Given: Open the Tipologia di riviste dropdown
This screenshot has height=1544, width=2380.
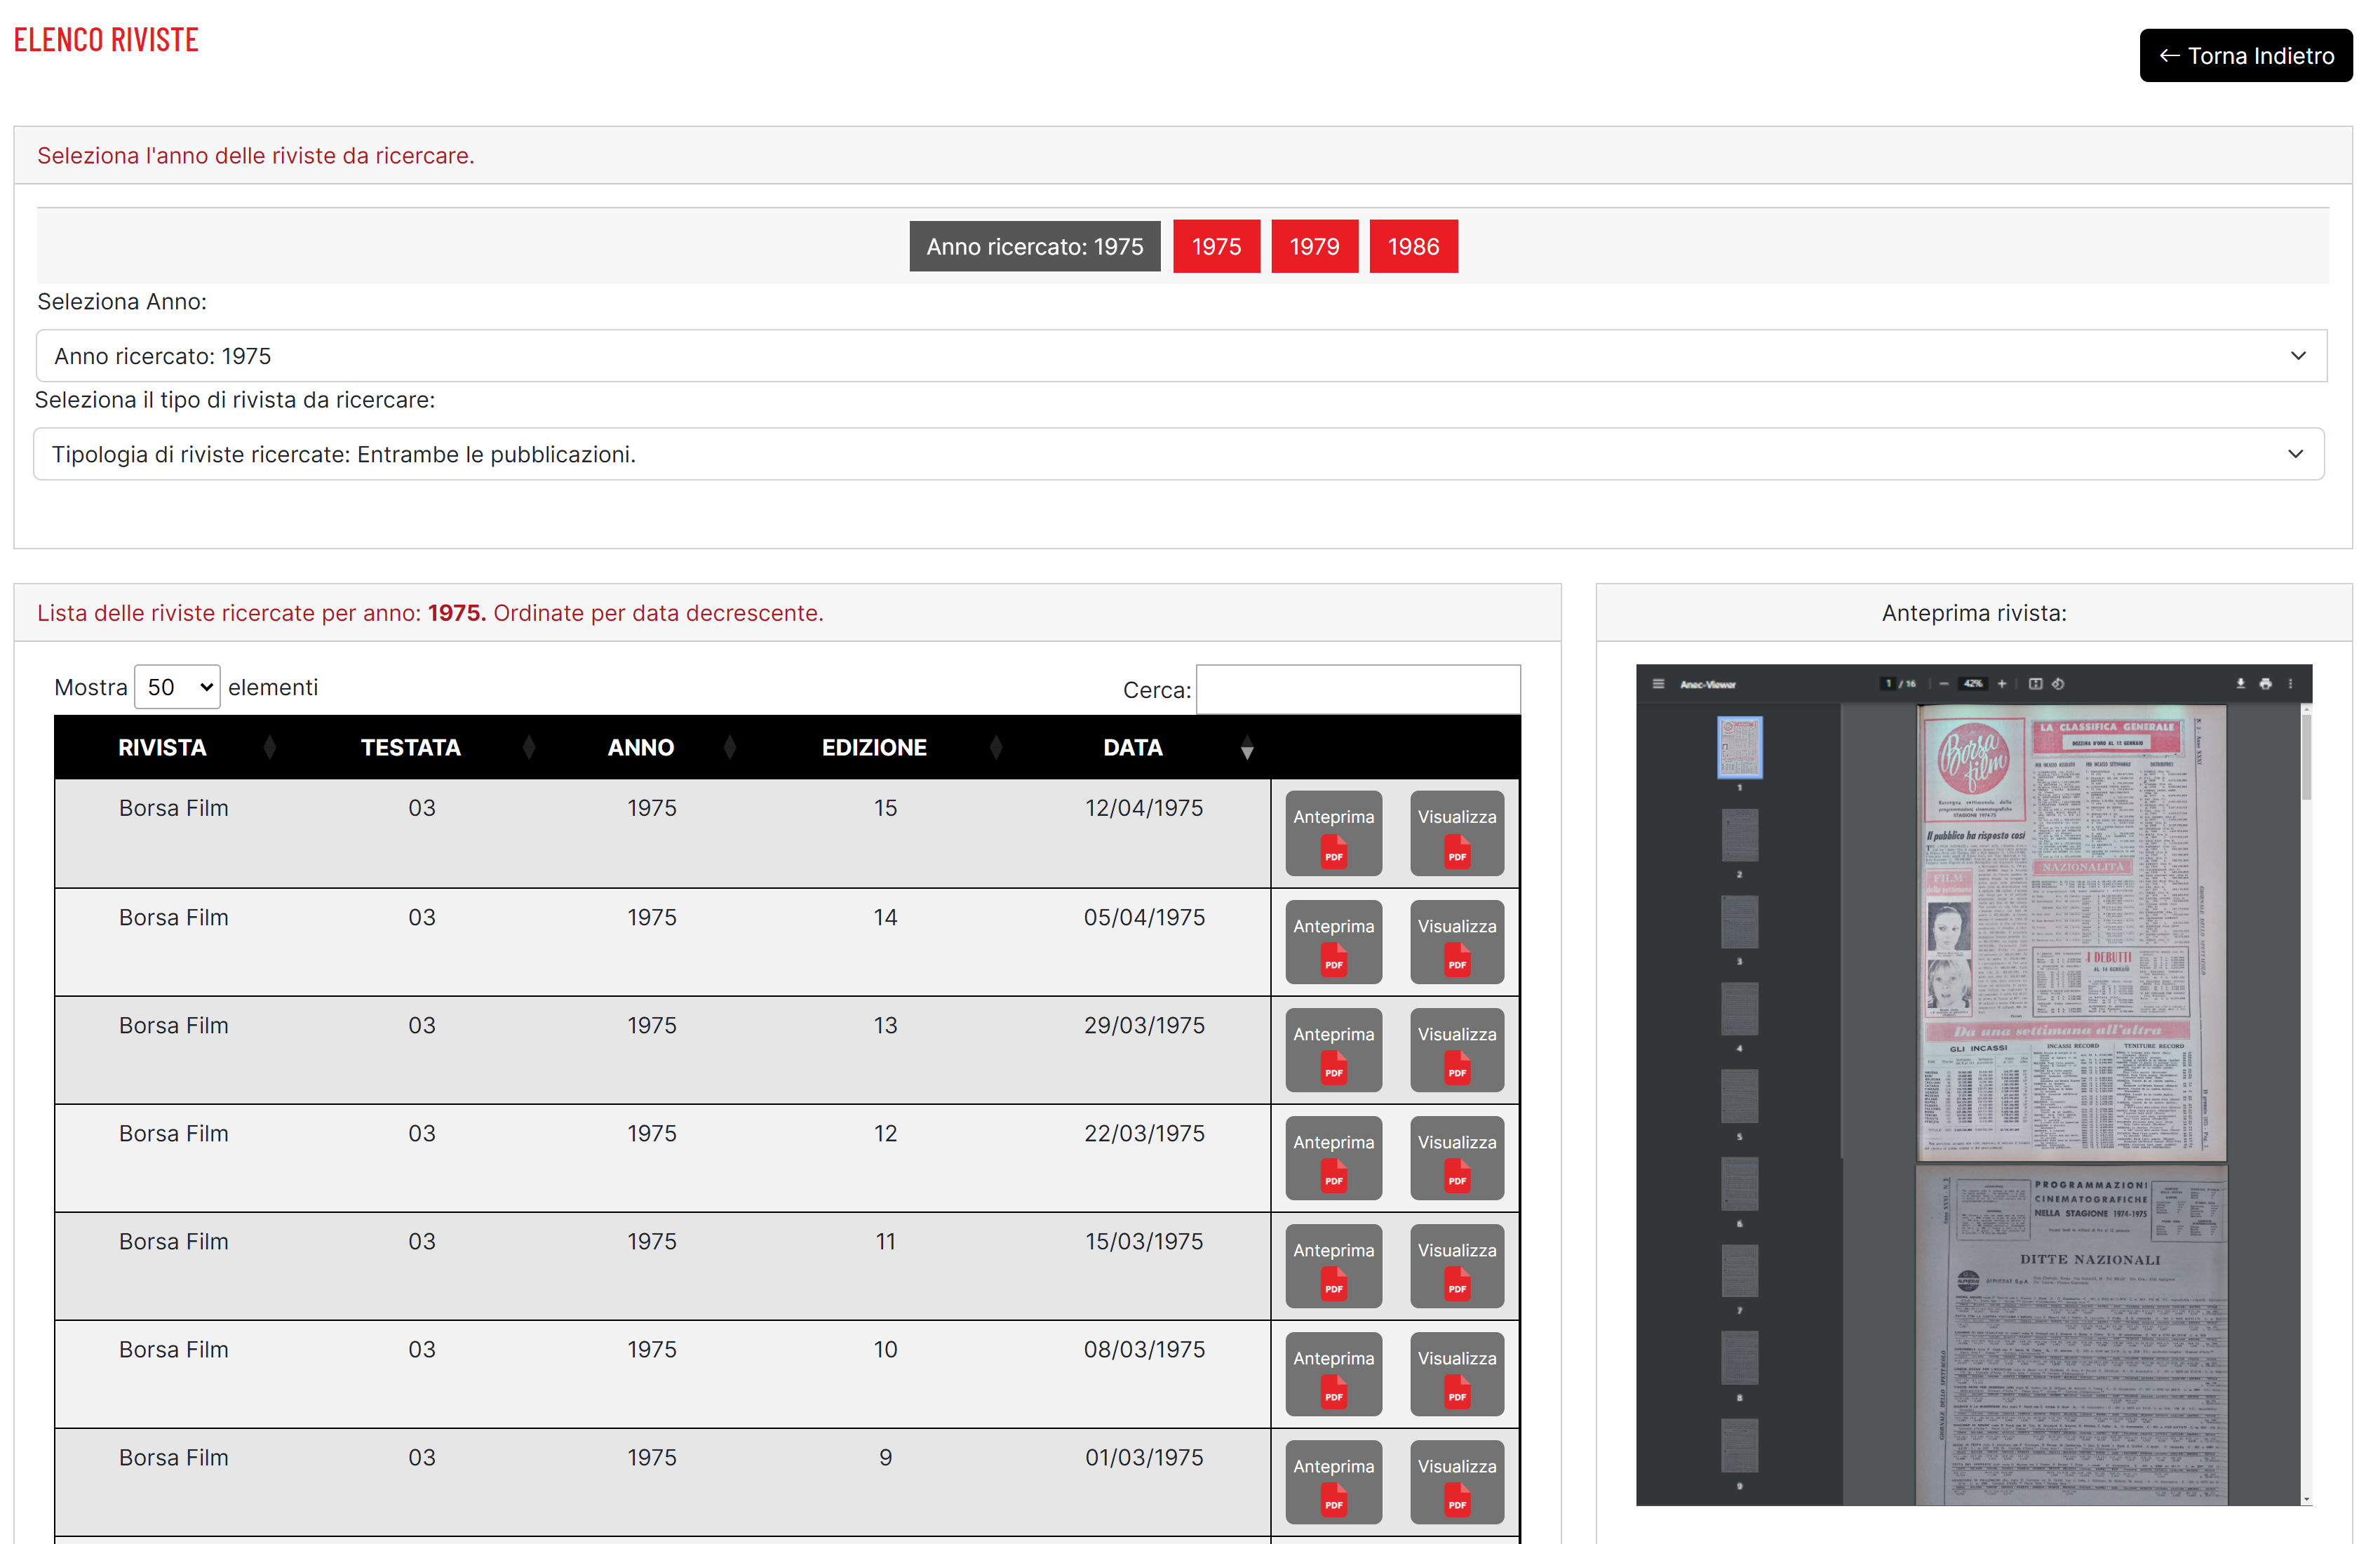Looking at the screenshot, I should click(1178, 454).
